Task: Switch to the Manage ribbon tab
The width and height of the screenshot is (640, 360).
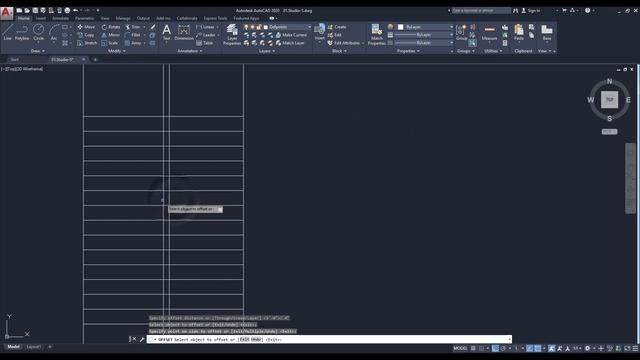Action: tap(122, 18)
